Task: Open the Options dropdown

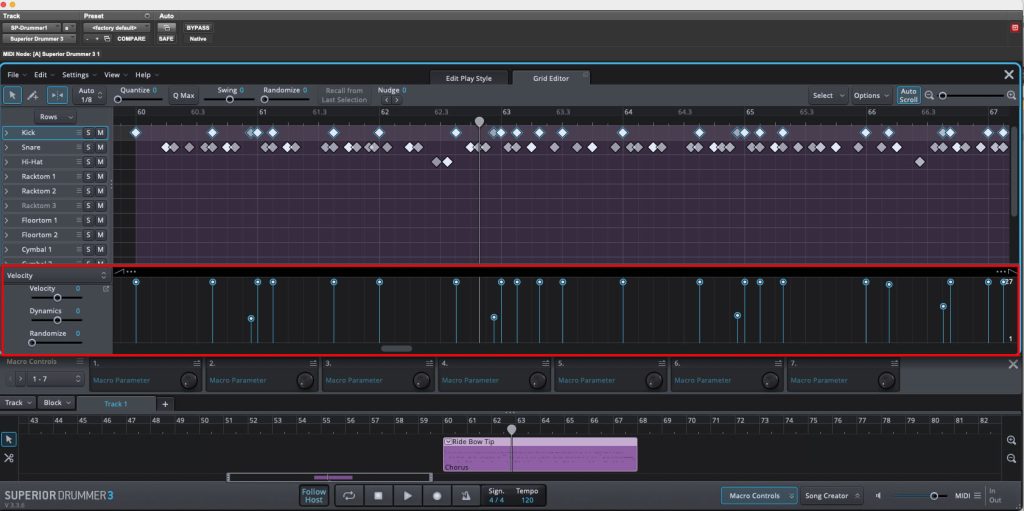Action: coord(870,95)
